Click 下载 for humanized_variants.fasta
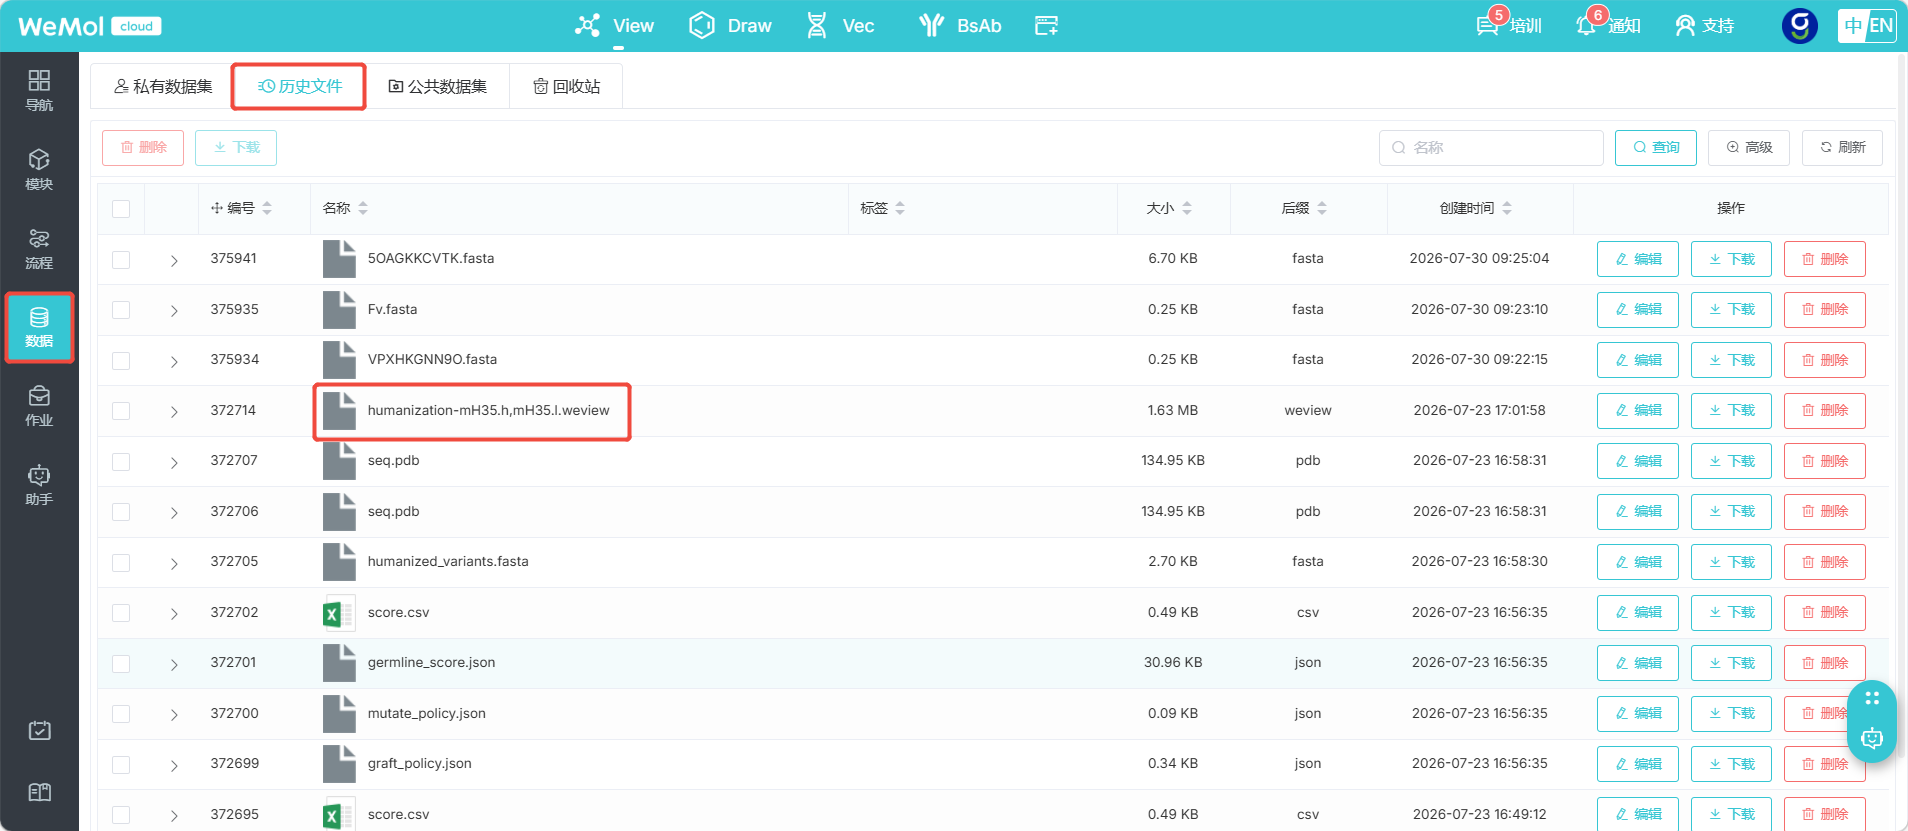 1731,562
